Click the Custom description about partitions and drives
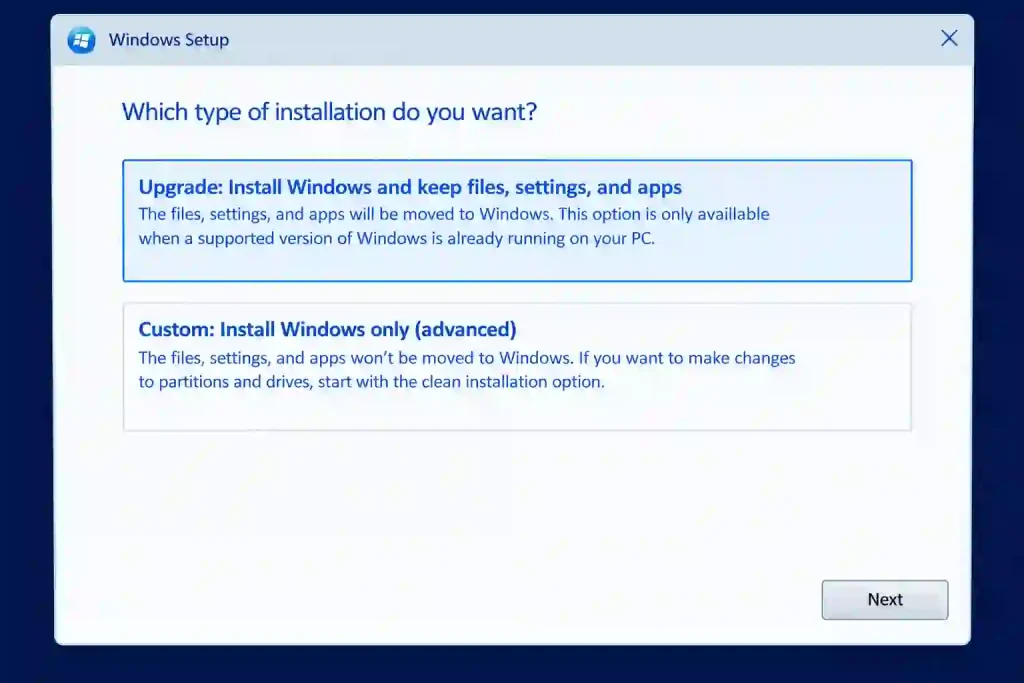This screenshot has height=683, width=1024. 467,370
